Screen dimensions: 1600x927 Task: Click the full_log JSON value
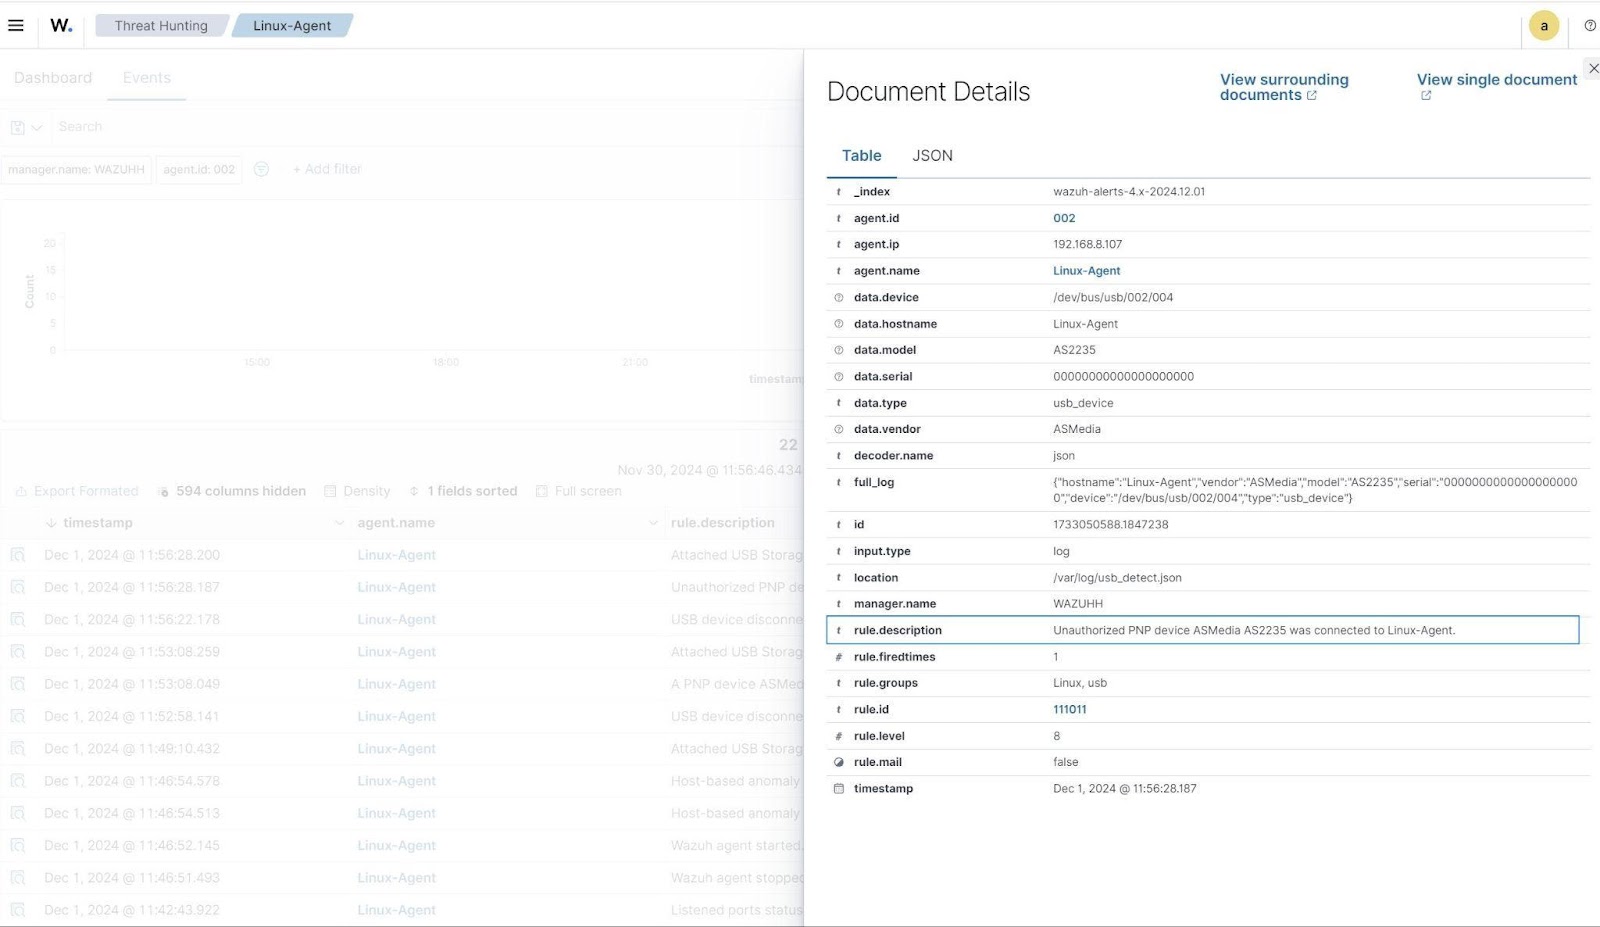(1315, 490)
